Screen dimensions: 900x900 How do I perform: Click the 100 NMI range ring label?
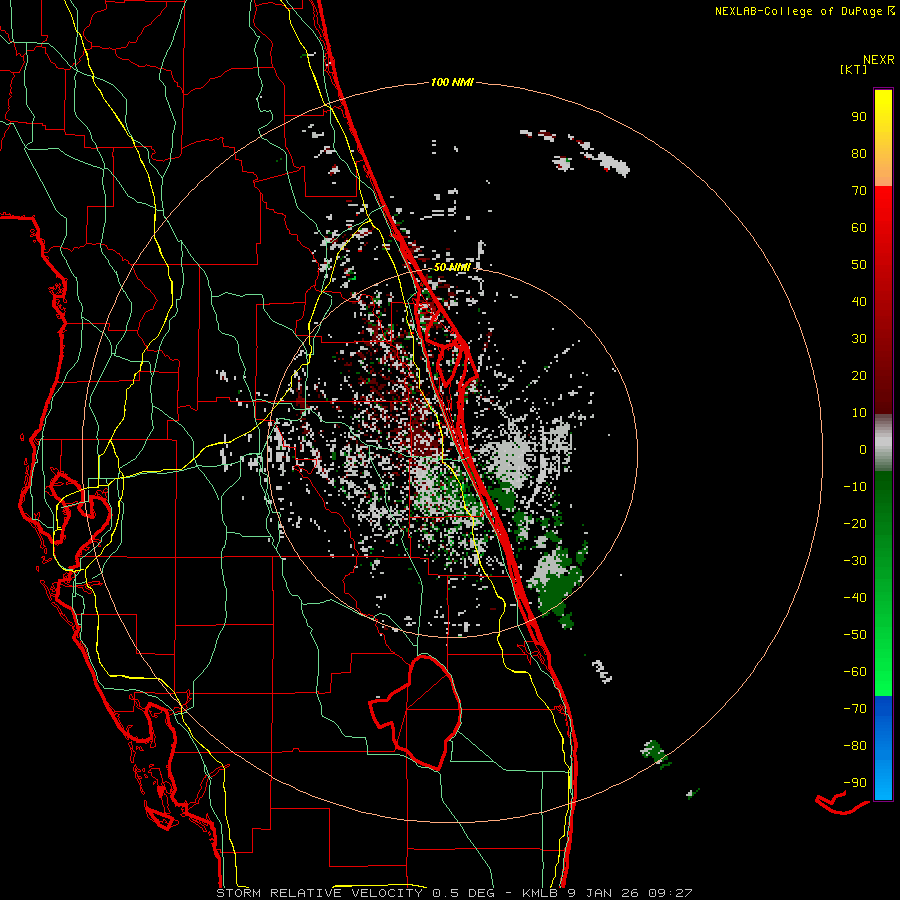pyautogui.click(x=452, y=83)
